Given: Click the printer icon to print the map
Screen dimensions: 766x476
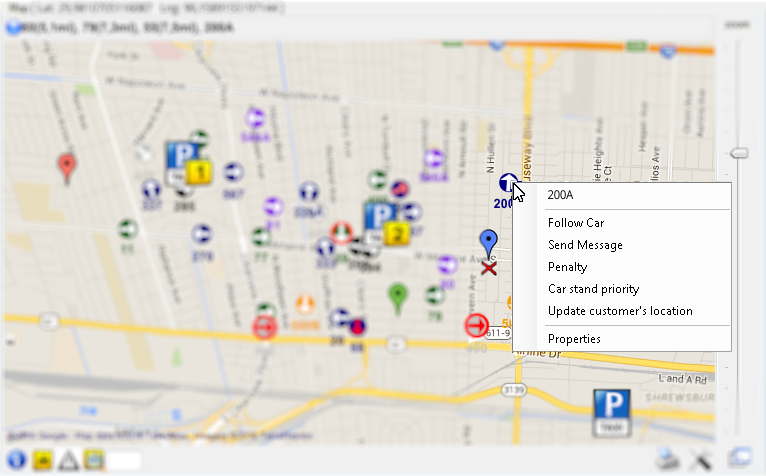Looking at the screenshot, I should pos(667,459).
